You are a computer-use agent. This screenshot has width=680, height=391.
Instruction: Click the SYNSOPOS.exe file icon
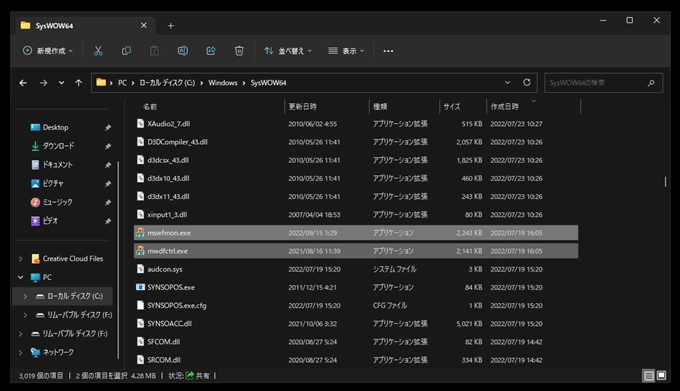coord(140,287)
